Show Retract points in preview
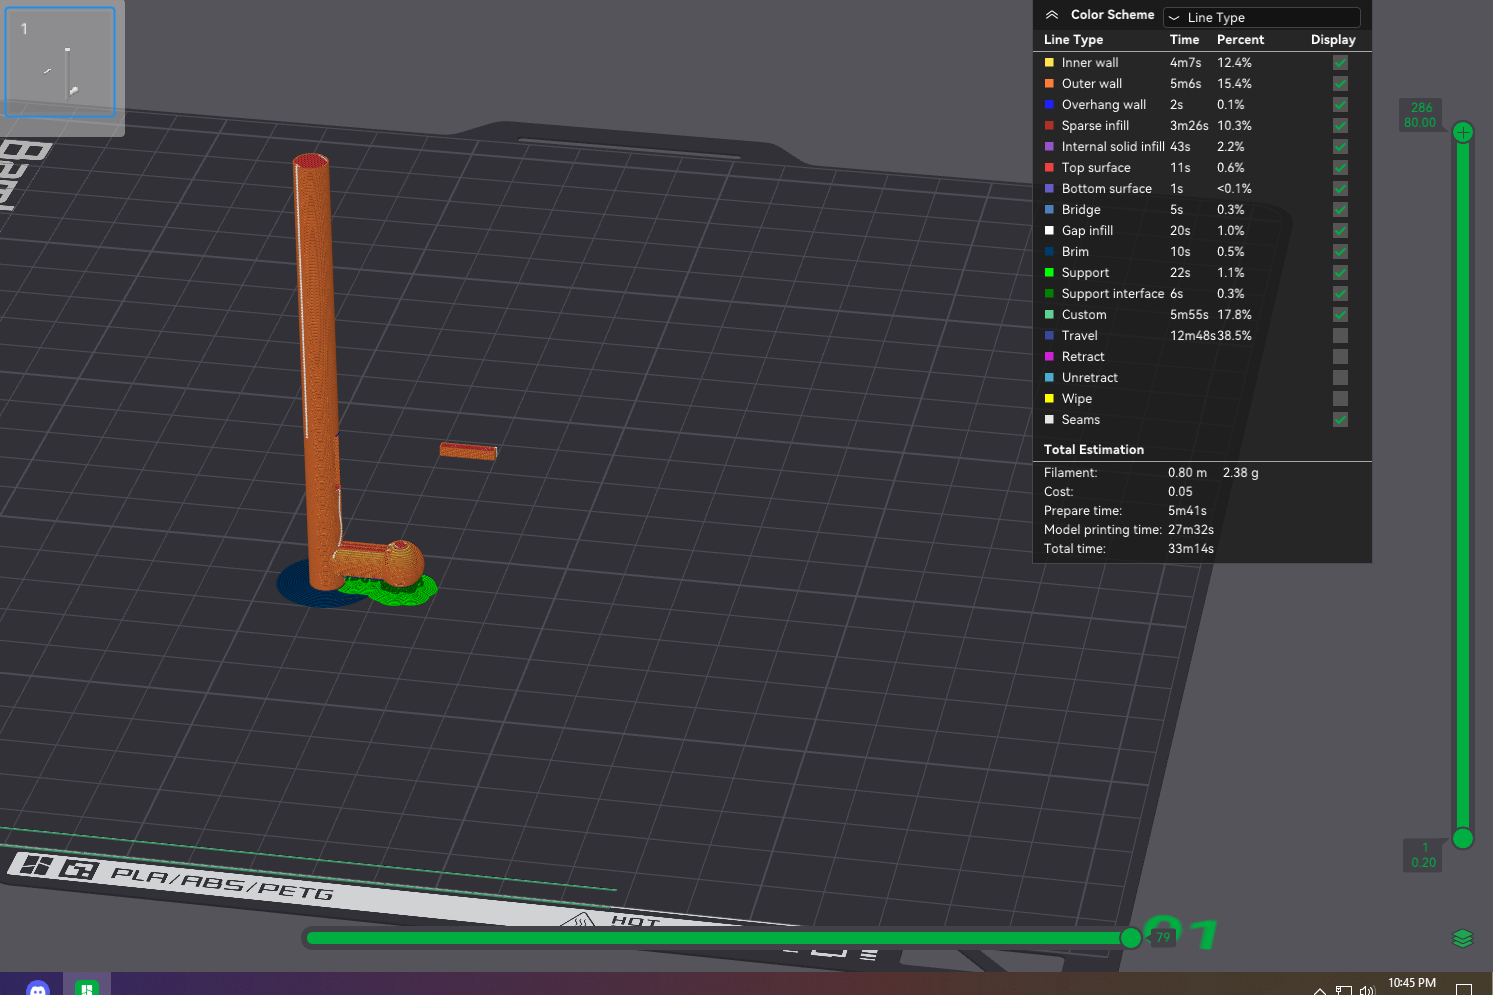The height and width of the screenshot is (995, 1493). [x=1340, y=357]
